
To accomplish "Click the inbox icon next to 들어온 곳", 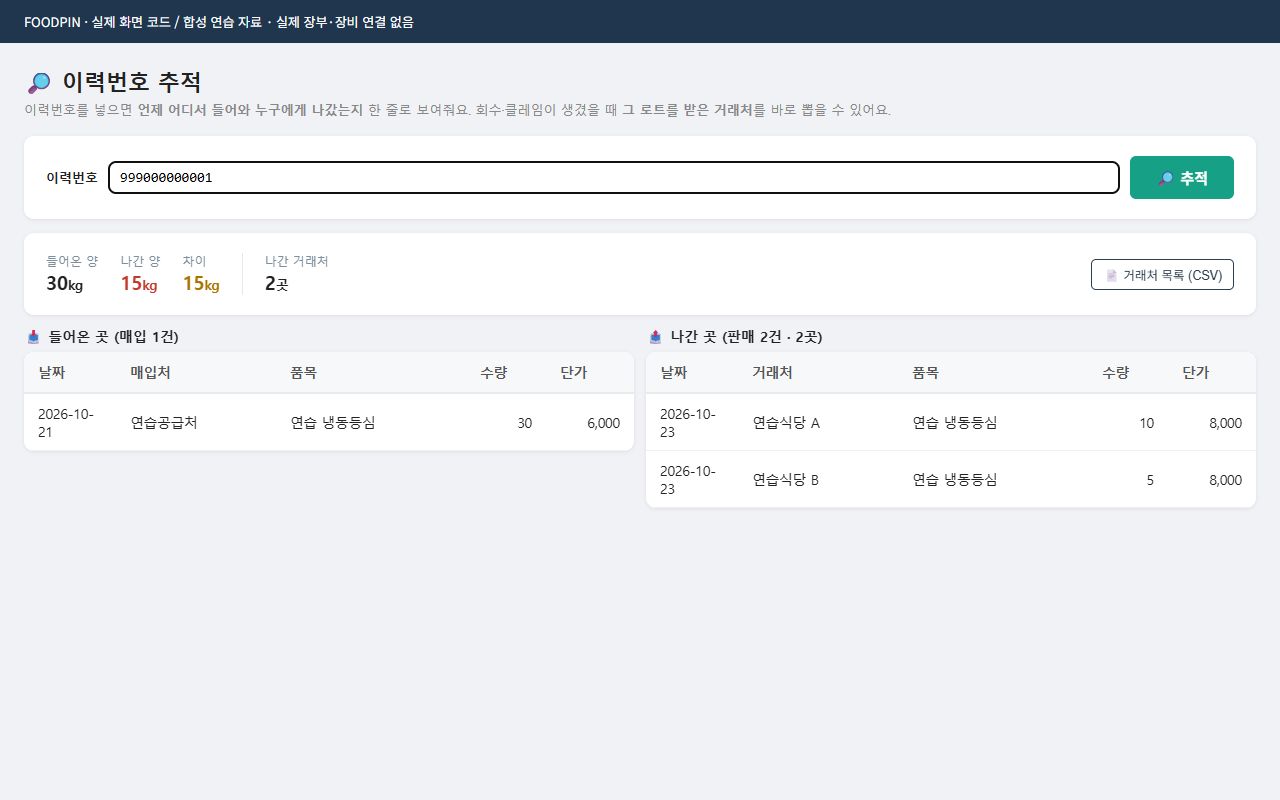I will [x=33, y=337].
